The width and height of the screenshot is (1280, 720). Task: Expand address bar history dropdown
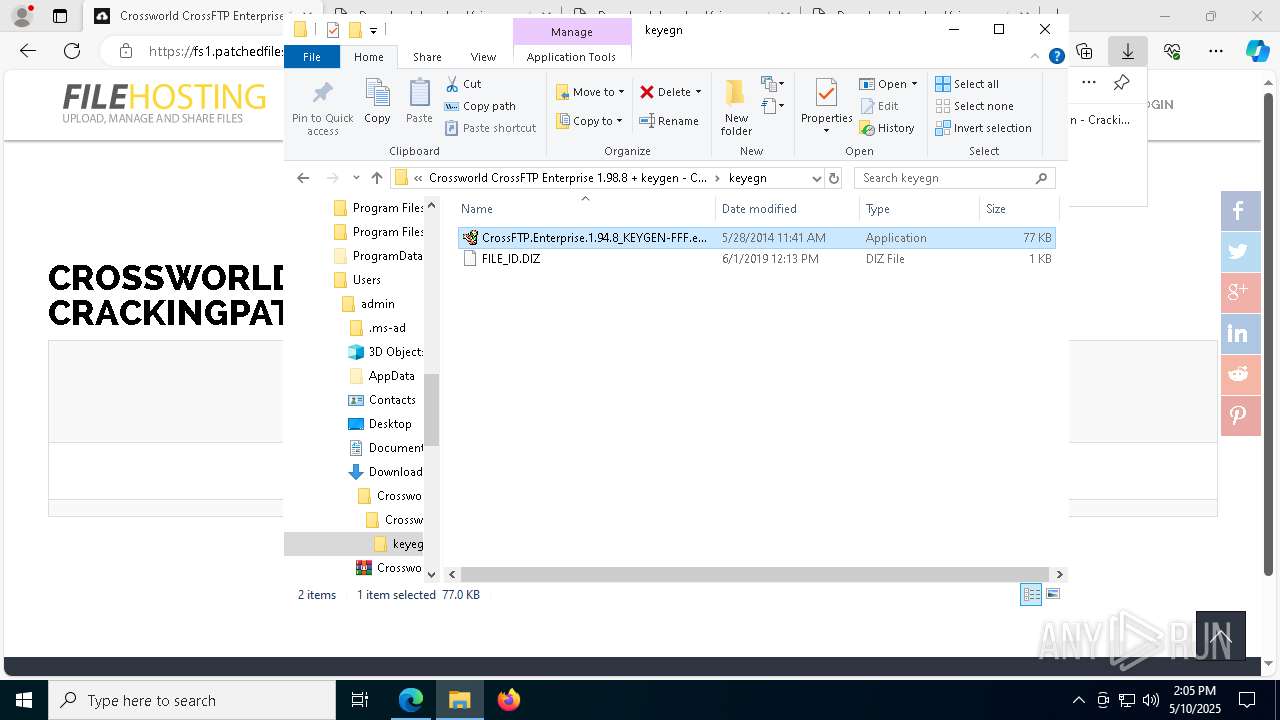[816, 178]
